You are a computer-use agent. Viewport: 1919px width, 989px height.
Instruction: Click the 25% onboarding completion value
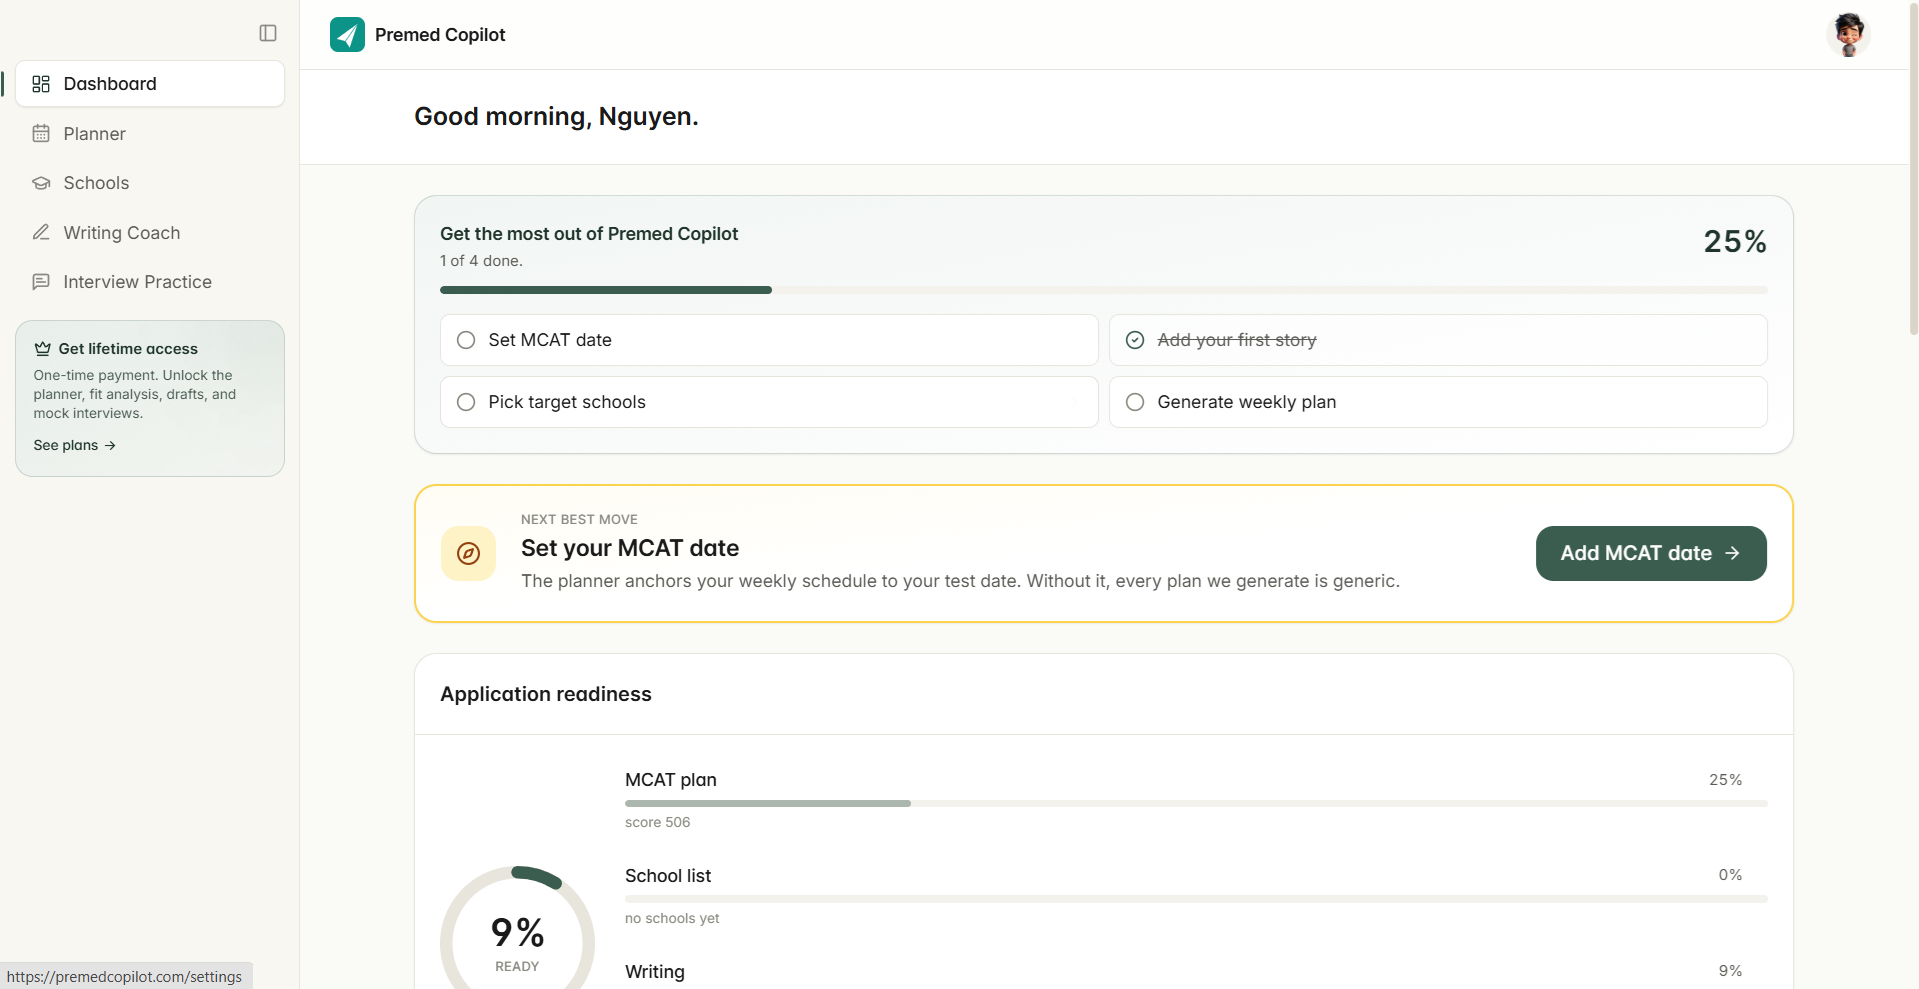1735,241
